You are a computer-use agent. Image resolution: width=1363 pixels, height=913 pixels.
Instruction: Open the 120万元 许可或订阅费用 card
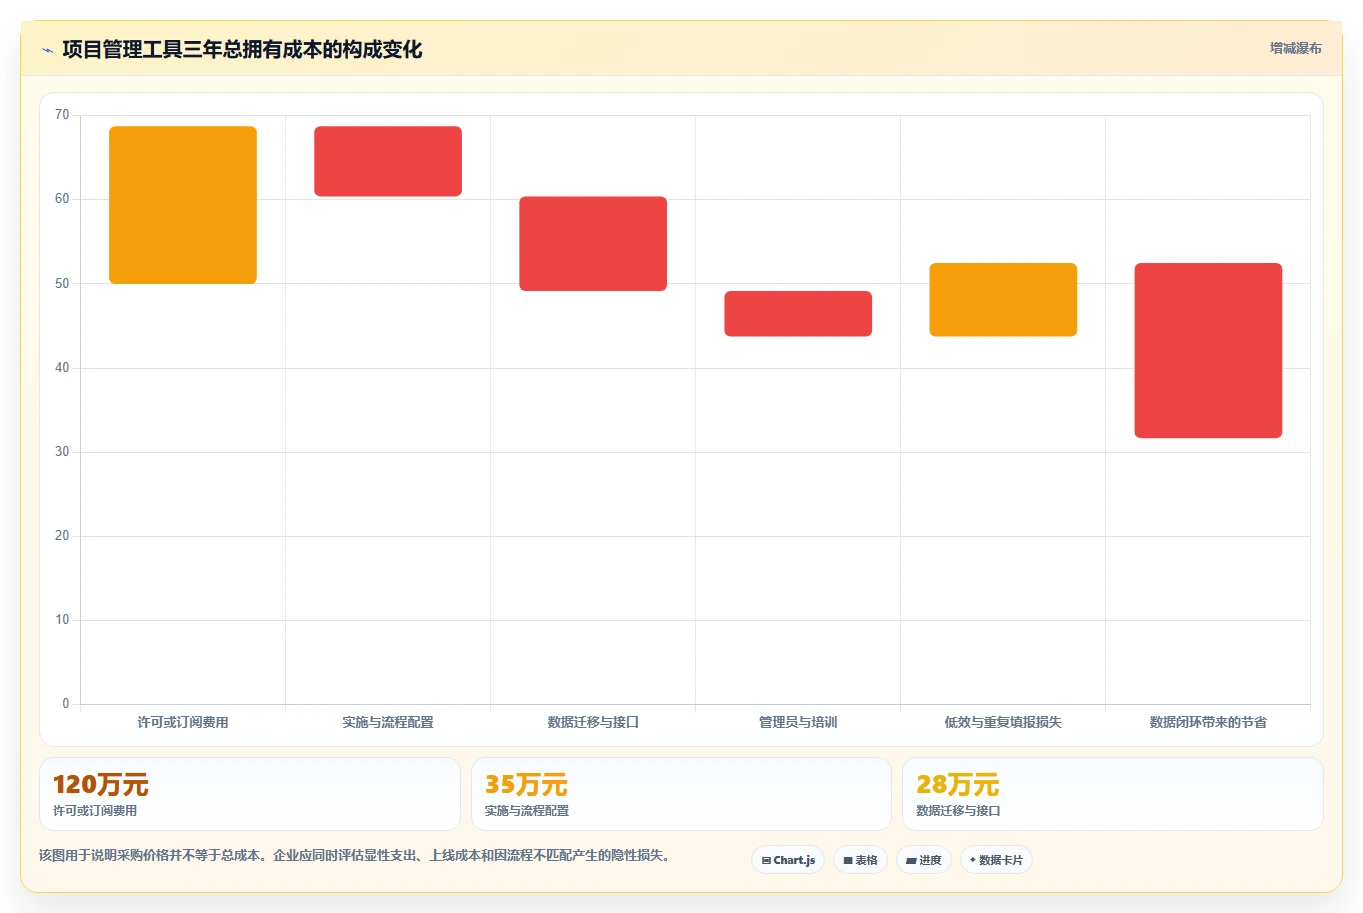coord(250,794)
